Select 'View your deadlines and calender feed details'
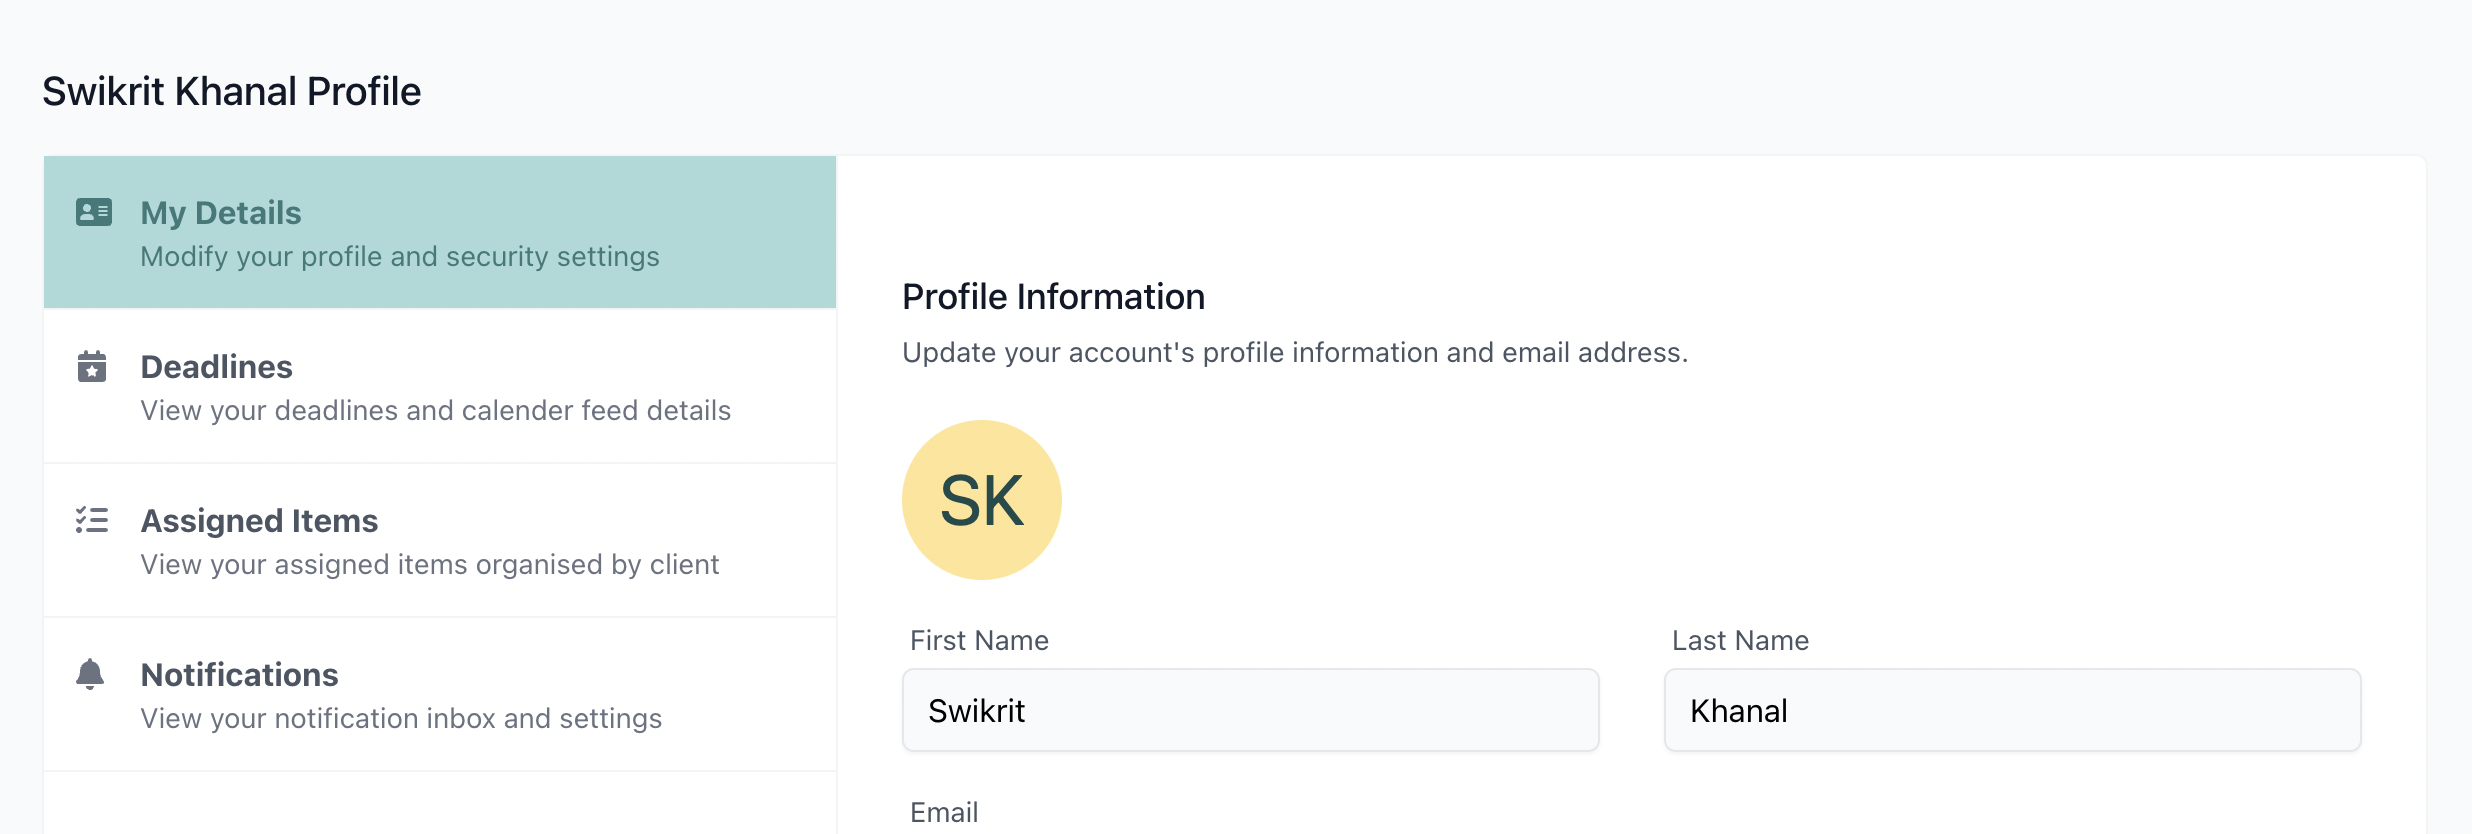 [x=436, y=411]
